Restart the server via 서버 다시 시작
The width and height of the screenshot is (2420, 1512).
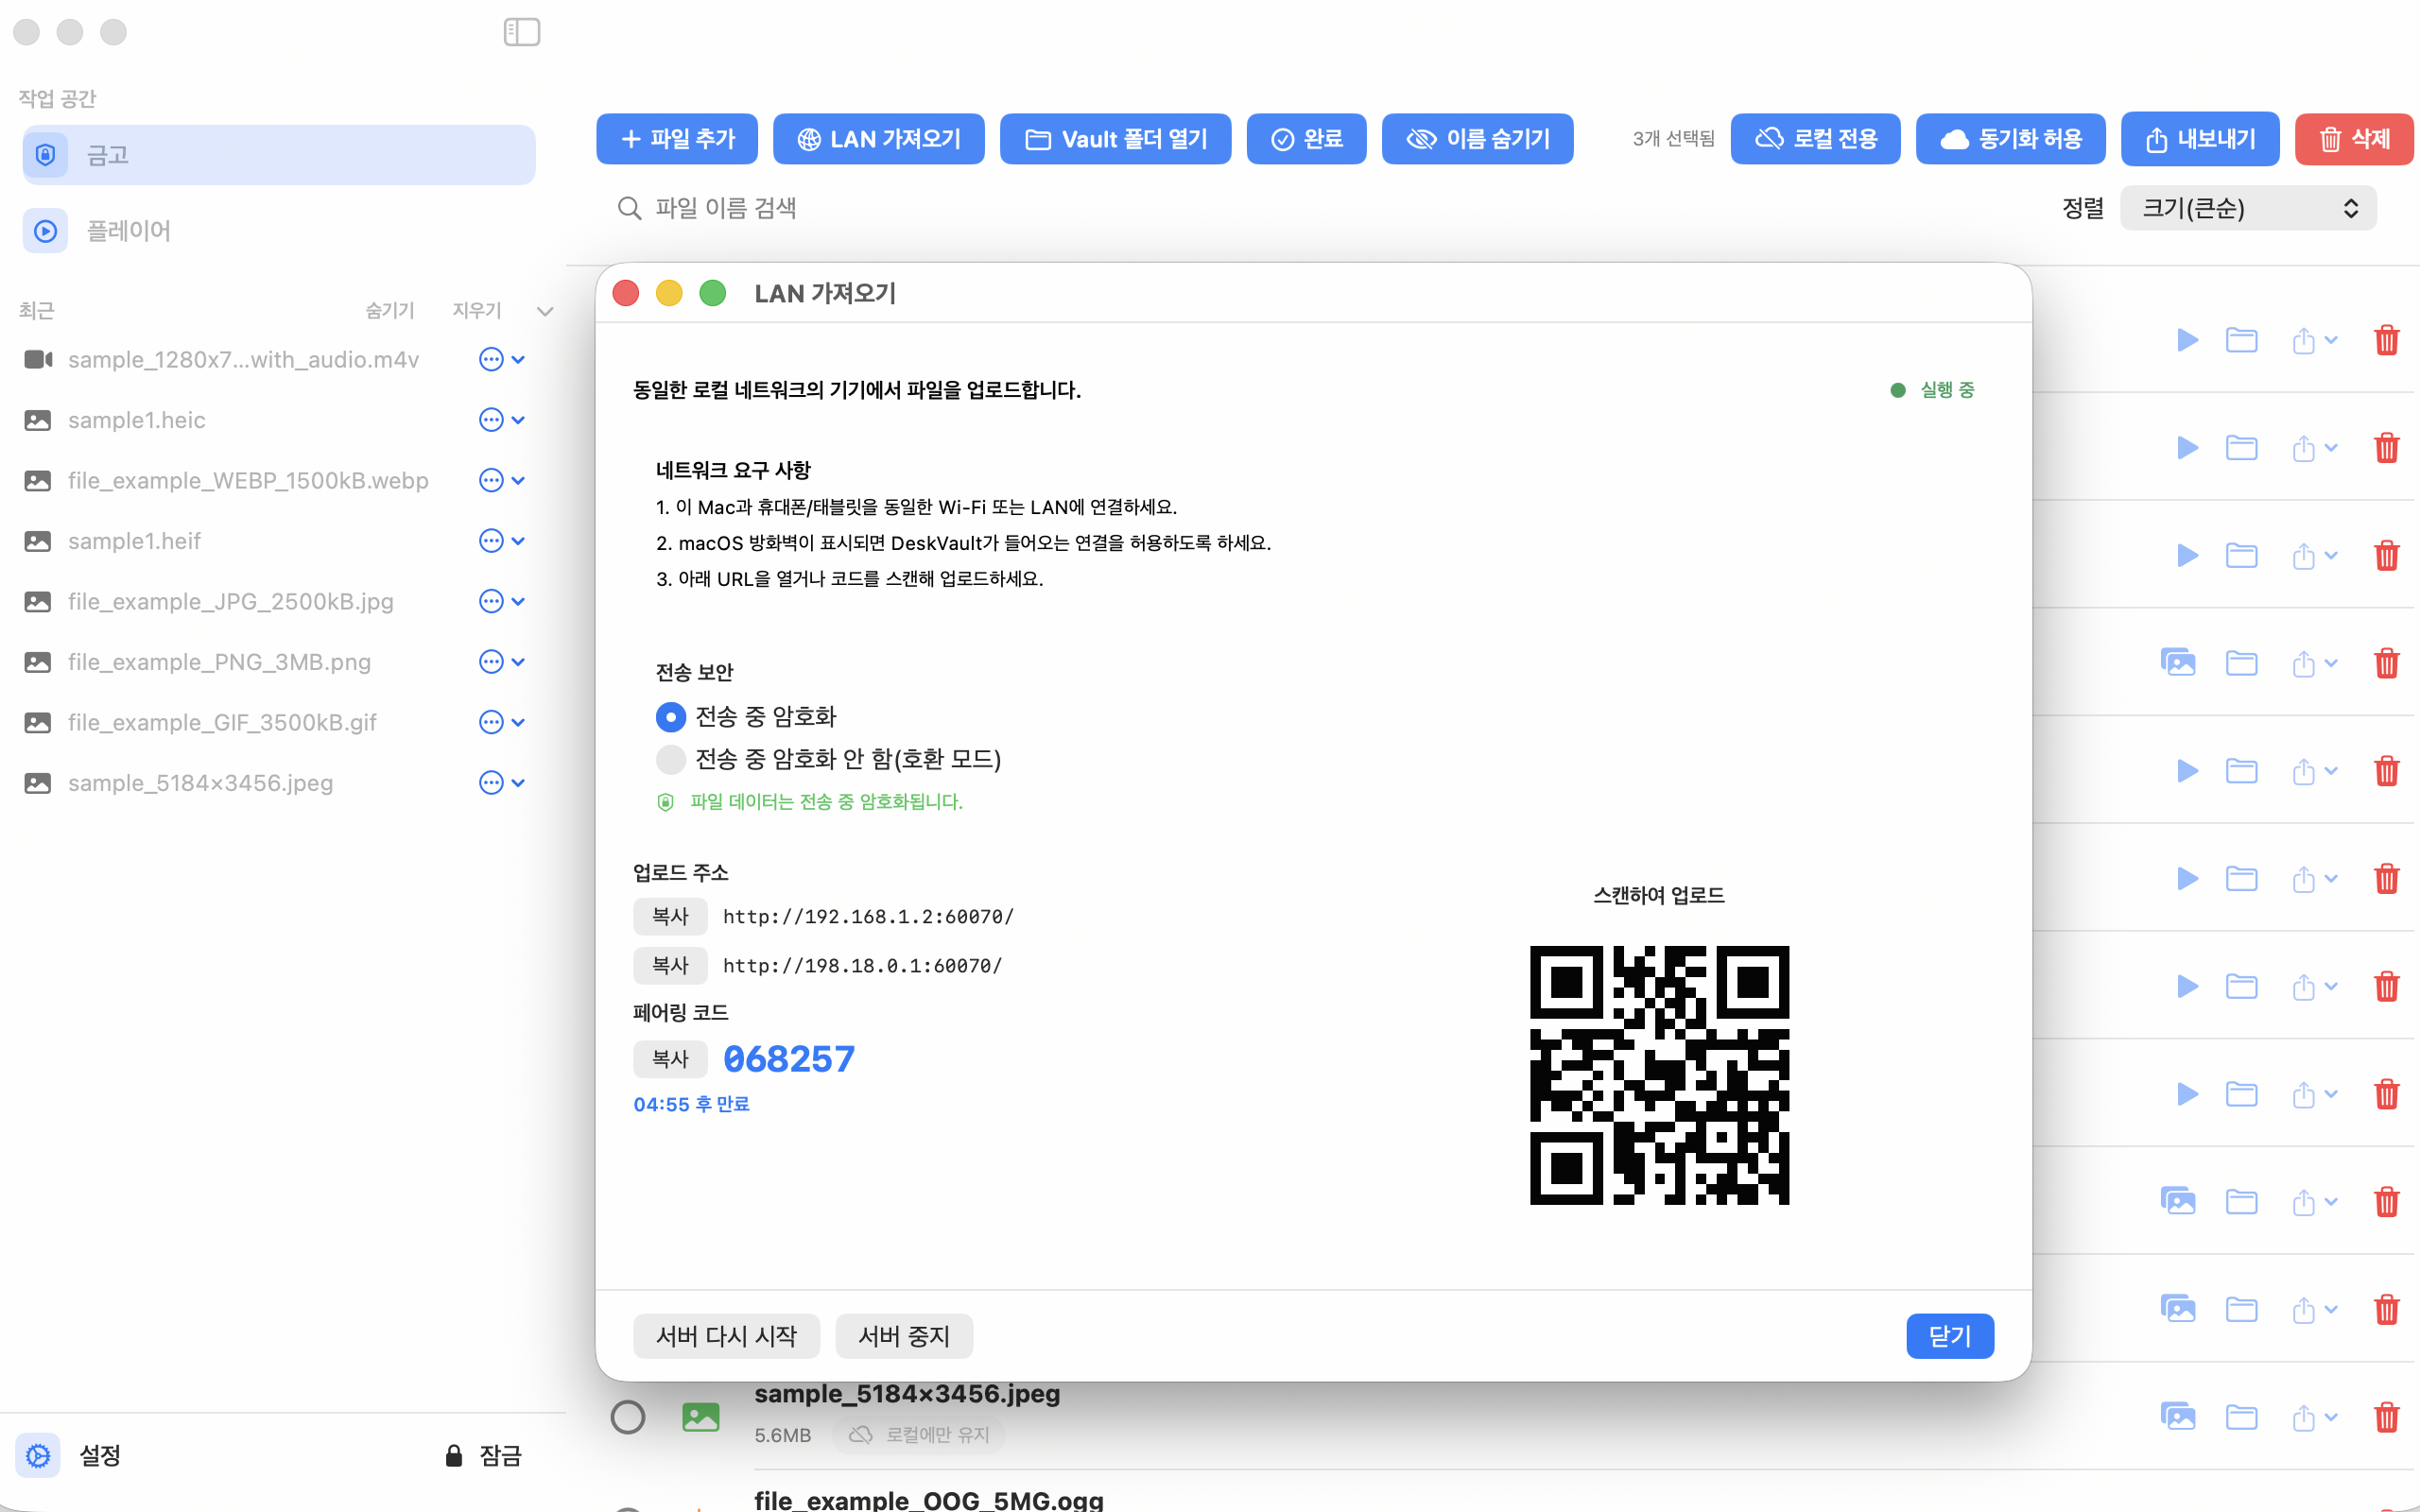pos(726,1335)
